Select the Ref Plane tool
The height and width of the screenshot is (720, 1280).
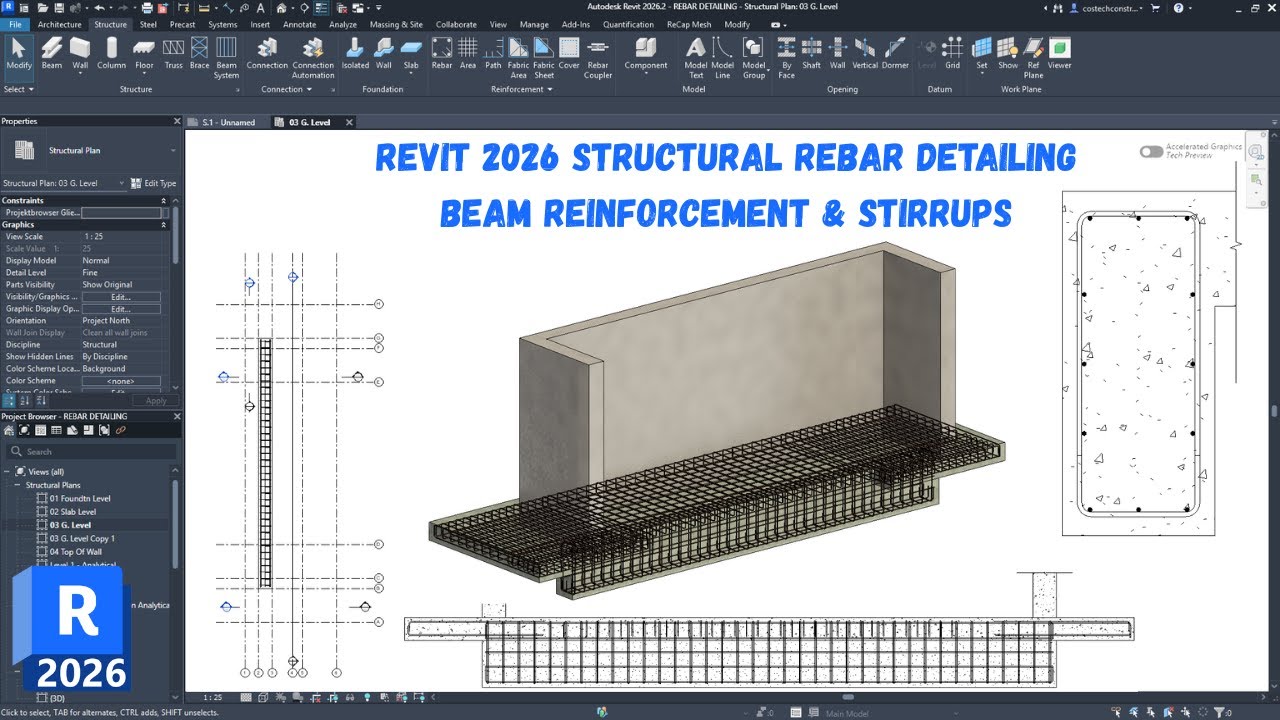tap(1034, 58)
